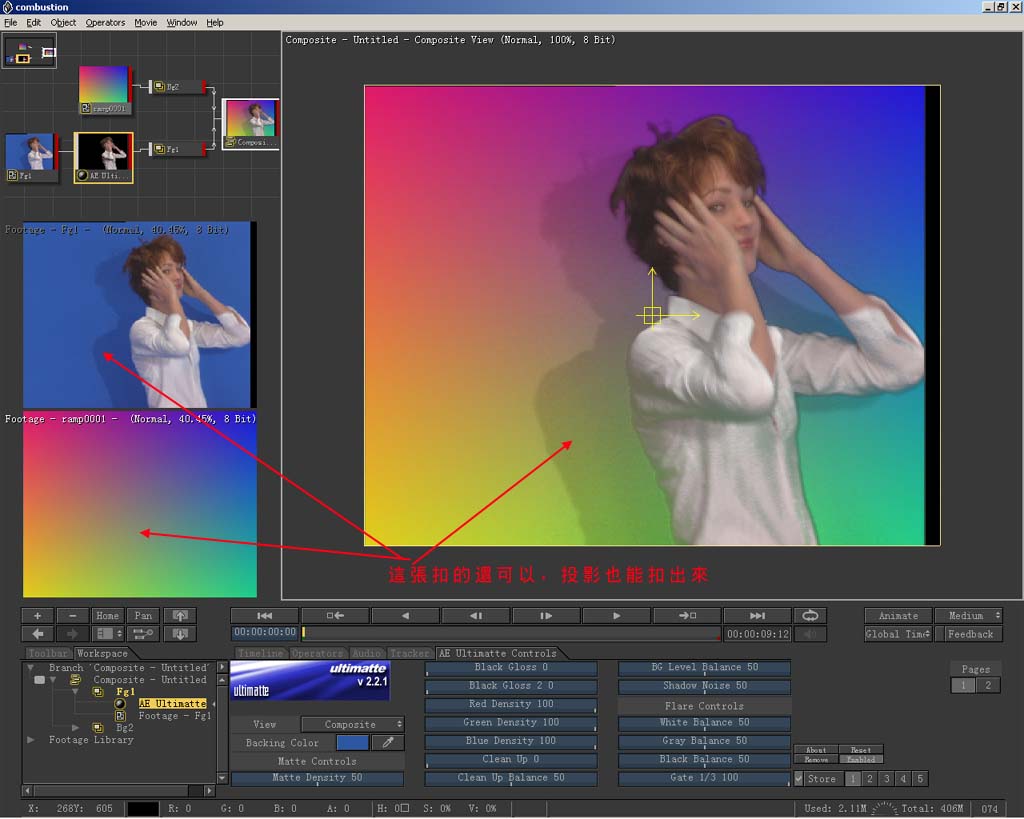The image size is (1024, 819).
Task: Select store slot 2
Action: (870, 779)
